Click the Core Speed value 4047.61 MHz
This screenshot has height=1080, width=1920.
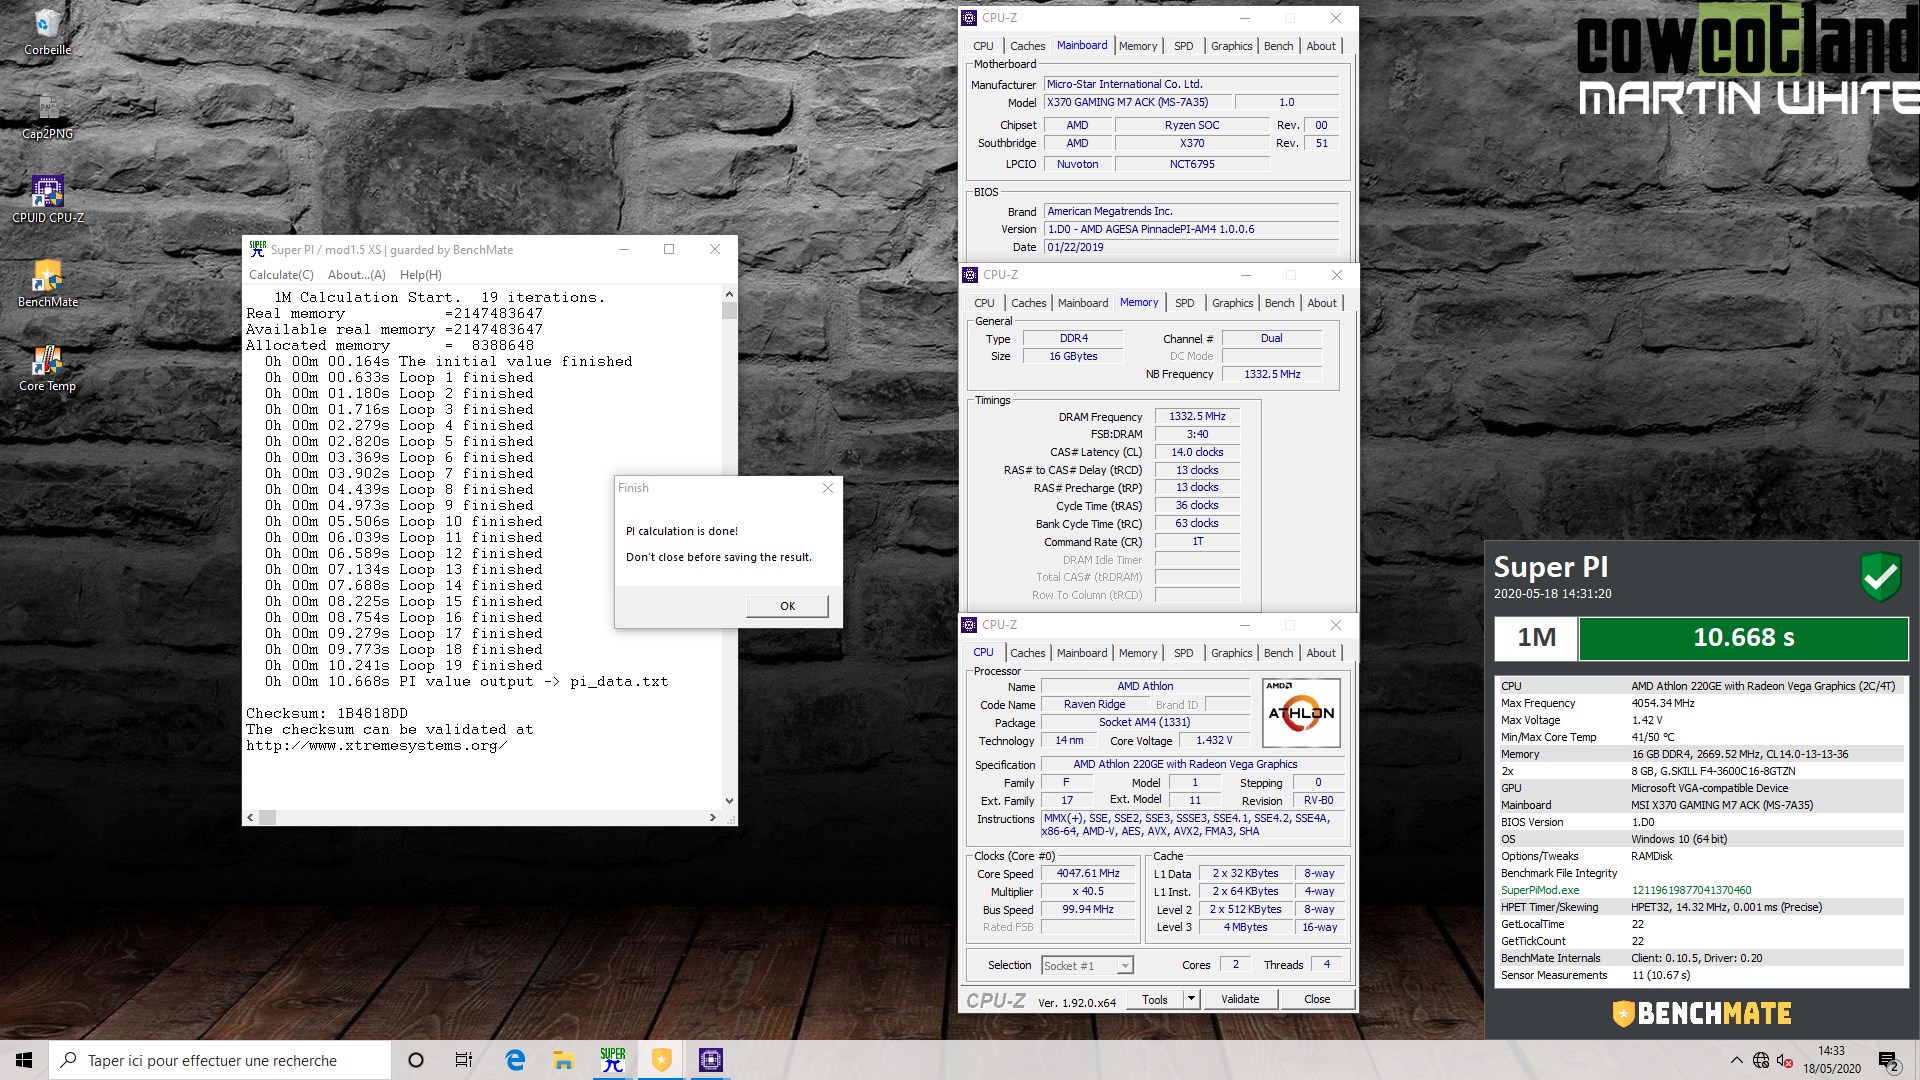point(1088,874)
